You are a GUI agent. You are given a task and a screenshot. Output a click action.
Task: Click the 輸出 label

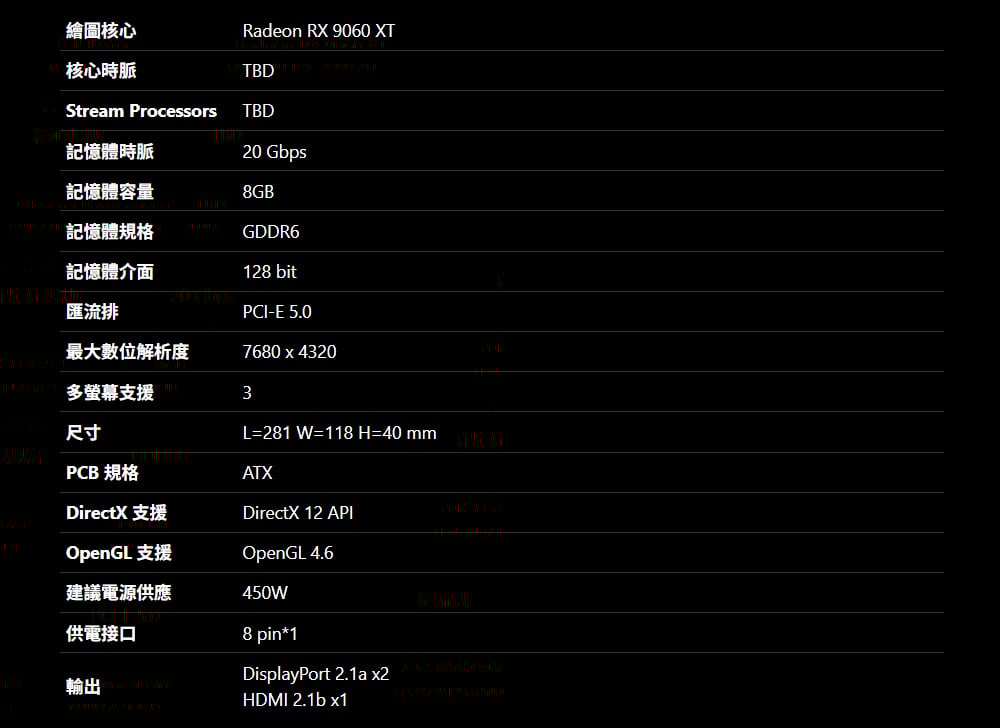tap(83, 687)
